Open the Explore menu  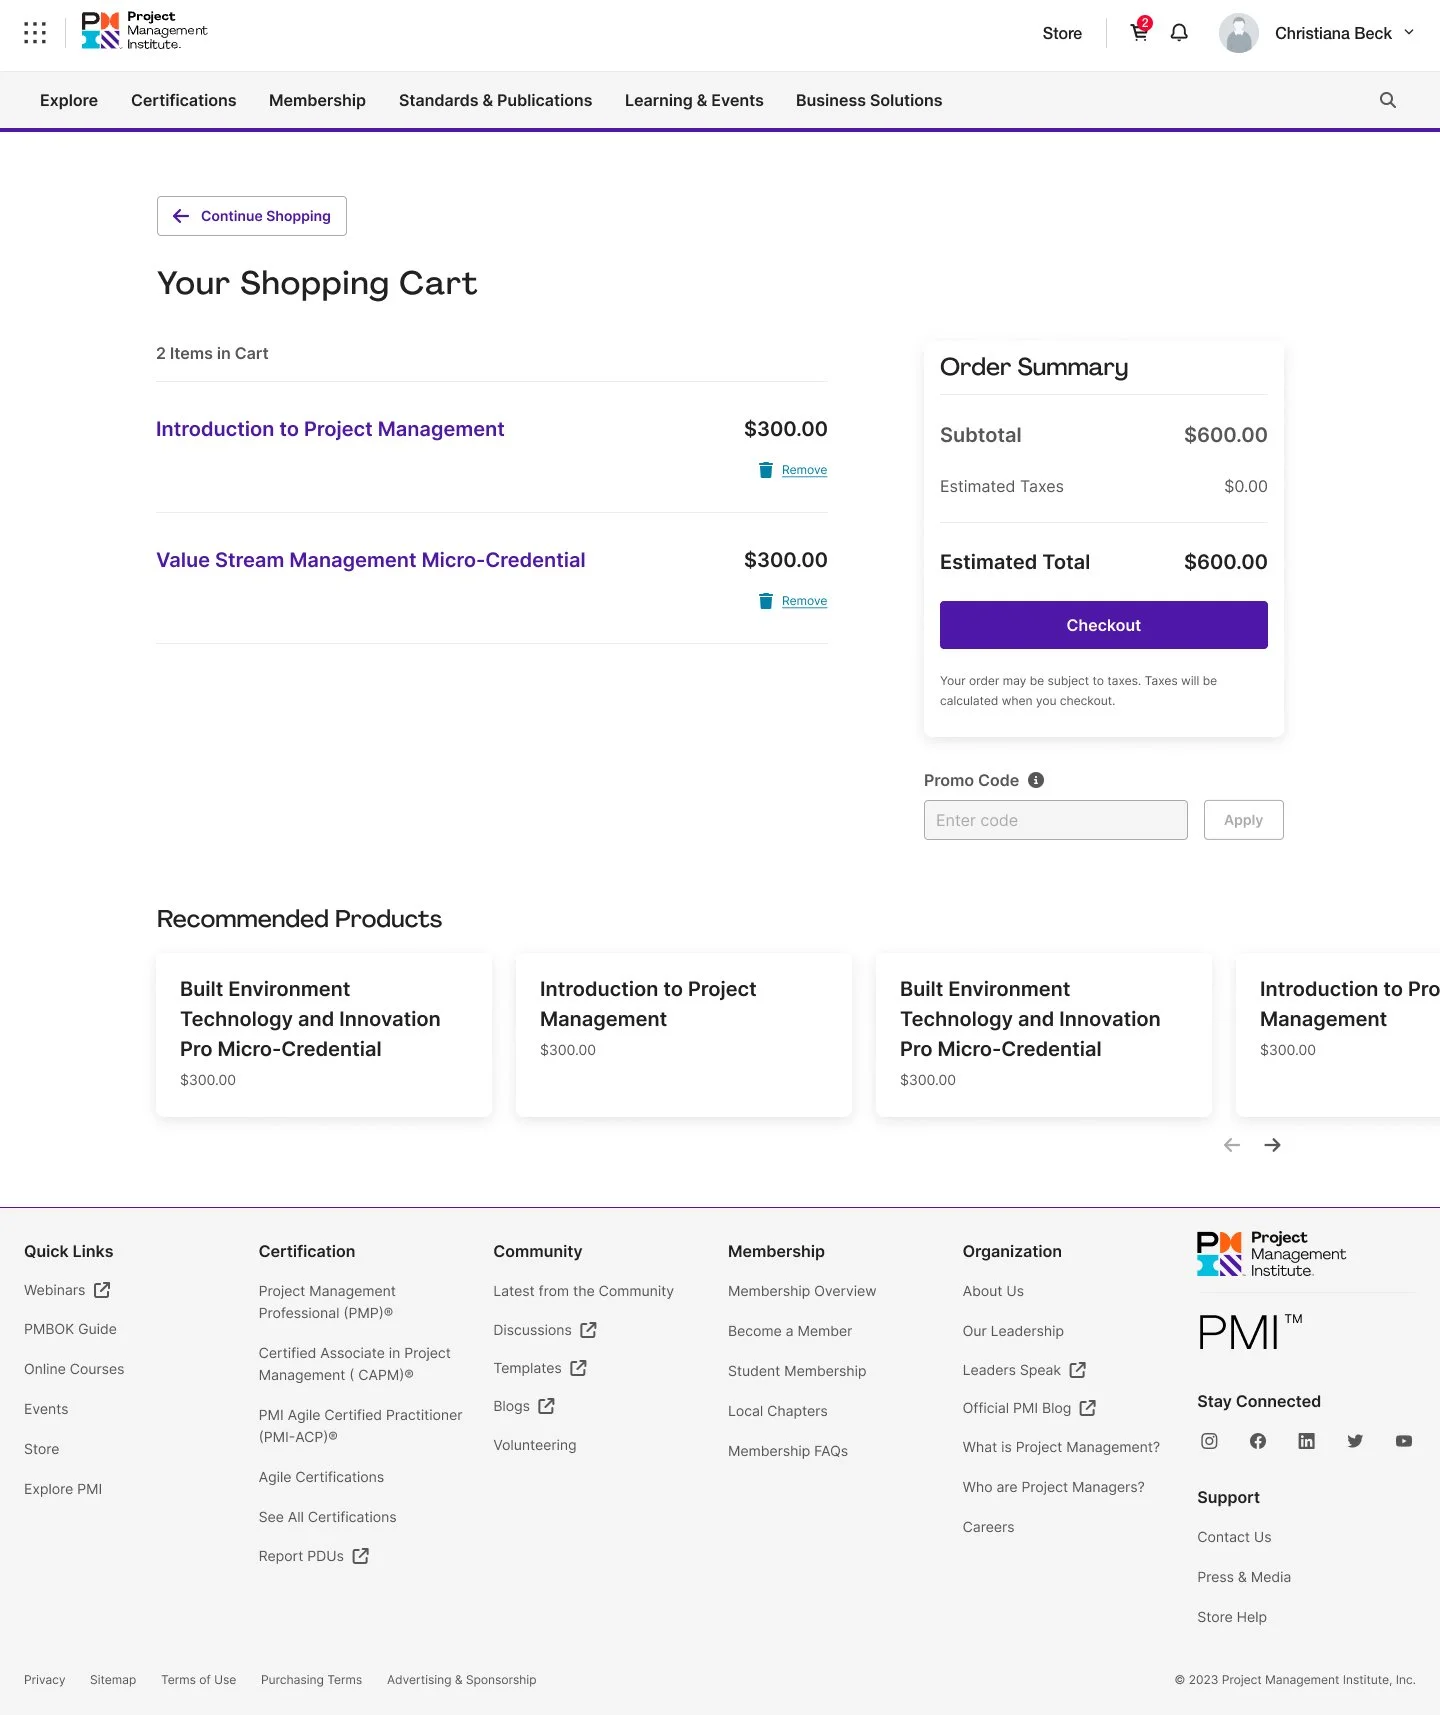click(x=69, y=100)
